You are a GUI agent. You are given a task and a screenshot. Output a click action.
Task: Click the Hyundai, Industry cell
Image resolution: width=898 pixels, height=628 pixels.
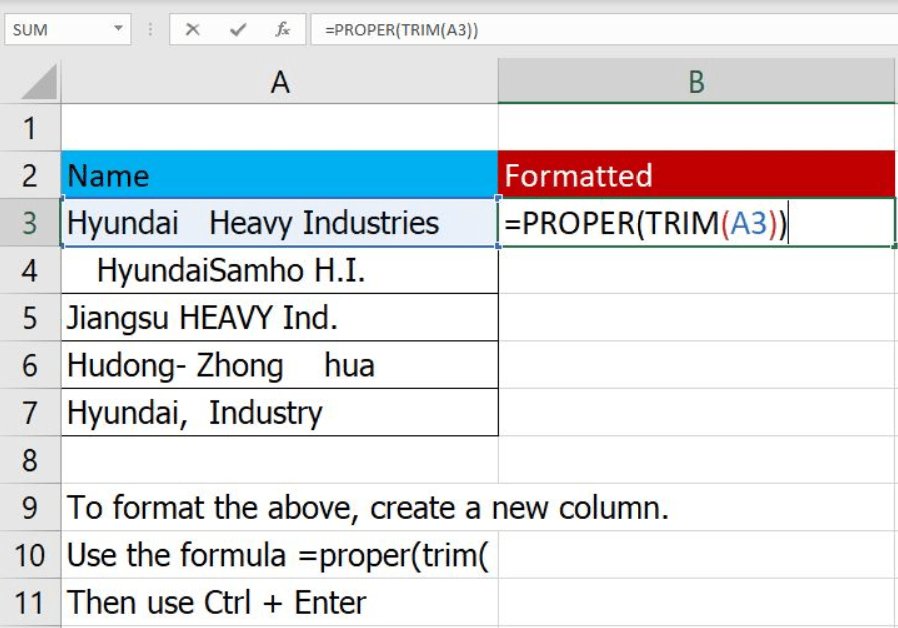coord(280,412)
